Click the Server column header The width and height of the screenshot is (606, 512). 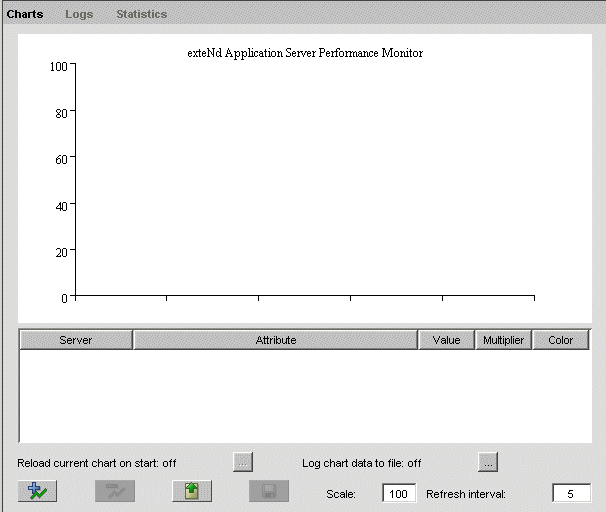[x=76, y=340]
